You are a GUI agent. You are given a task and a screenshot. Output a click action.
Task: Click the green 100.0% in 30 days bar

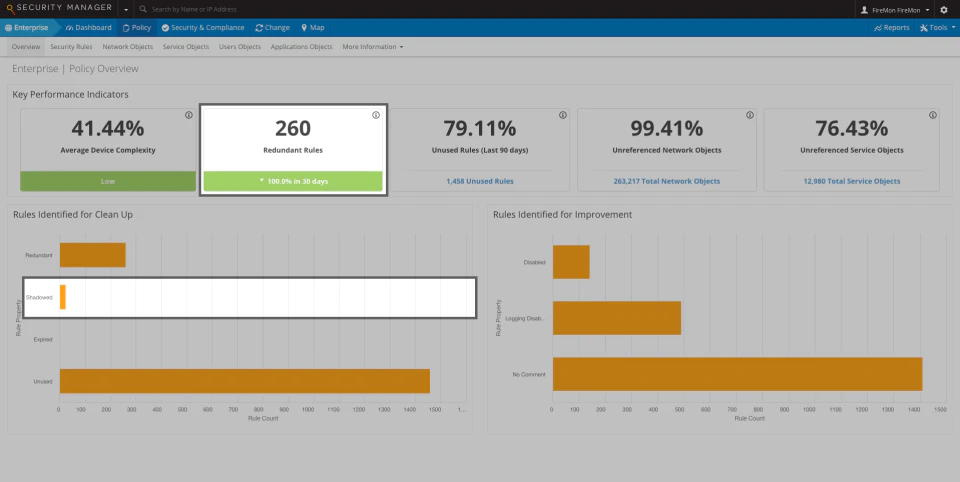293,181
